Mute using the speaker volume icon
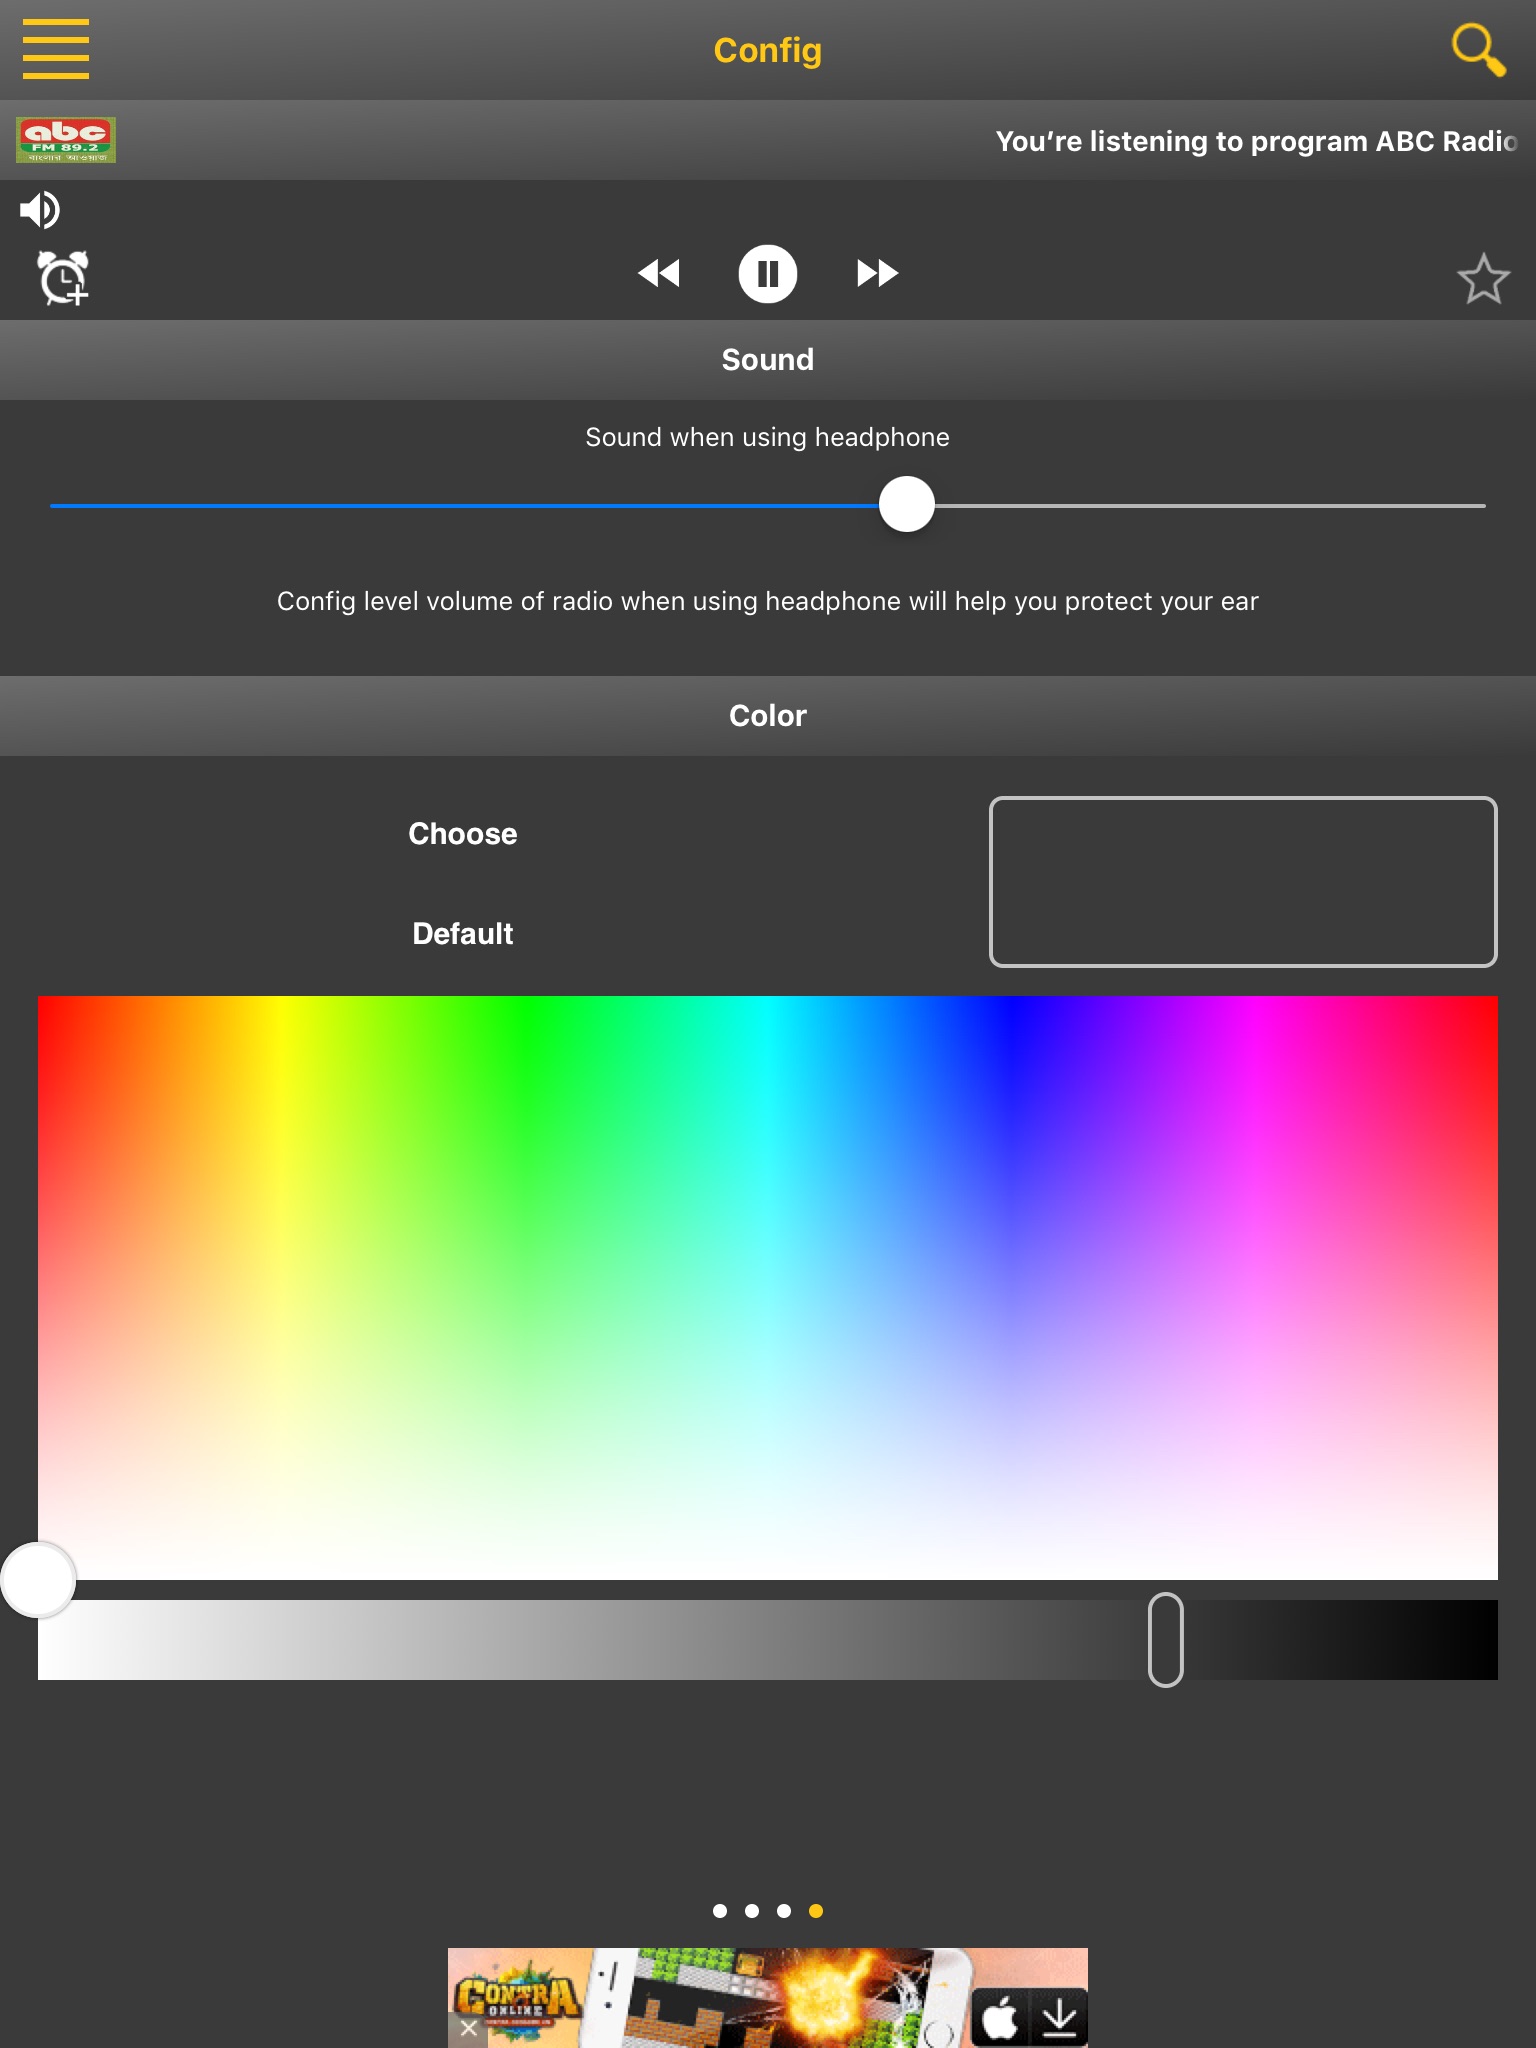Viewport: 1536px width, 2048px height. pyautogui.click(x=40, y=210)
